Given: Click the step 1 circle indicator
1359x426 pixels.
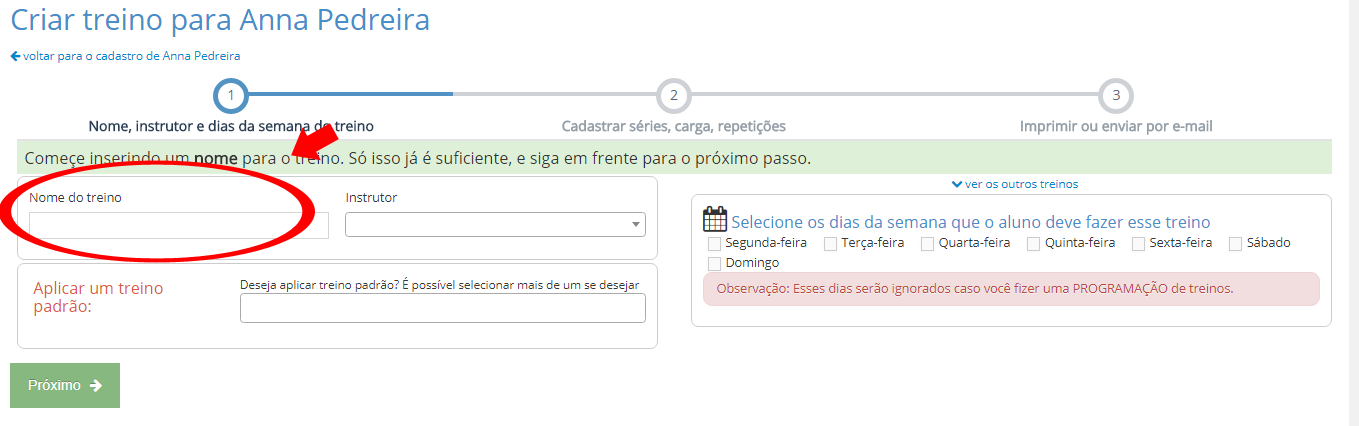Looking at the screenshot, I should [231, 96].
